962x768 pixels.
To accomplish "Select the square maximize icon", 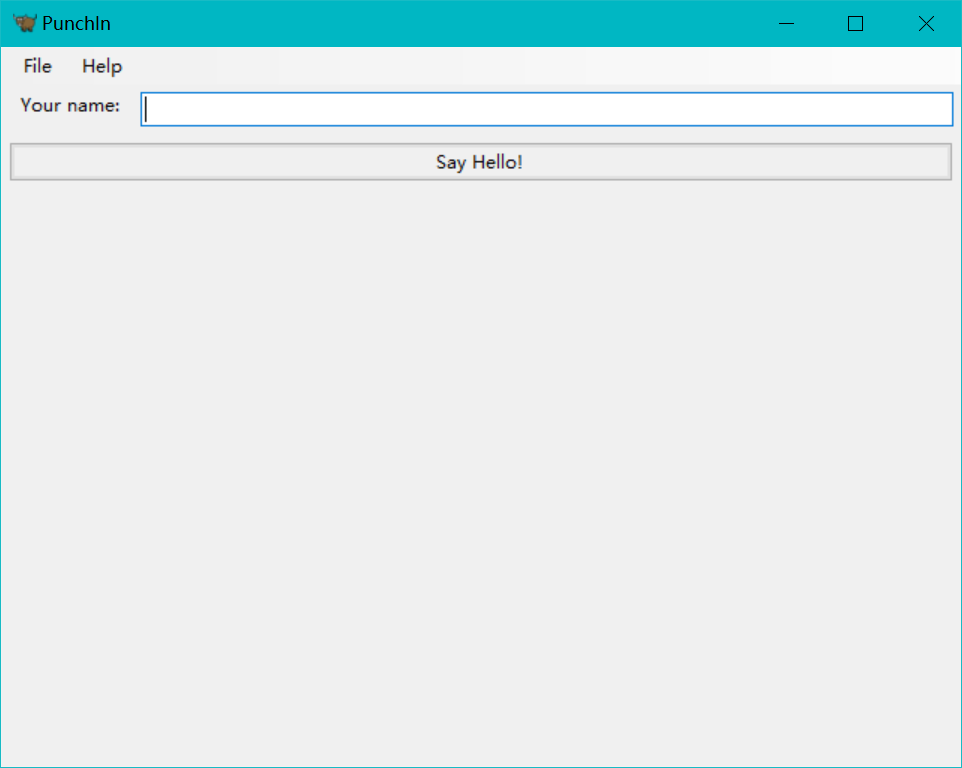I will click(x=855, y=24).
